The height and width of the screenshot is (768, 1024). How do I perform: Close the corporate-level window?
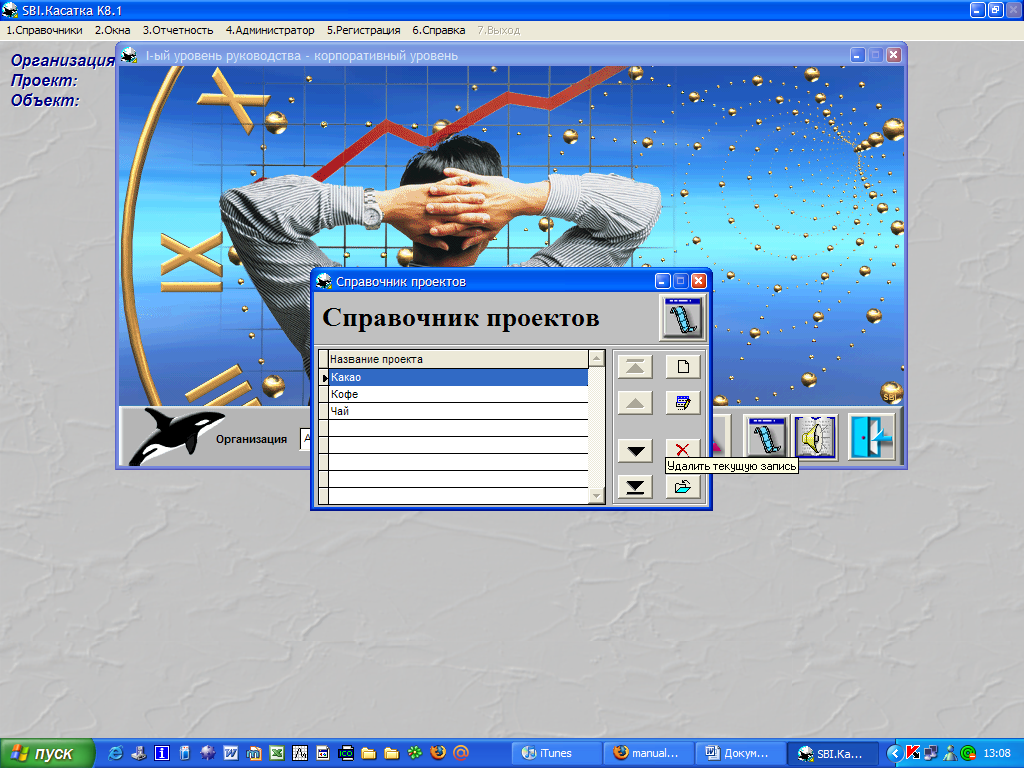893,55
